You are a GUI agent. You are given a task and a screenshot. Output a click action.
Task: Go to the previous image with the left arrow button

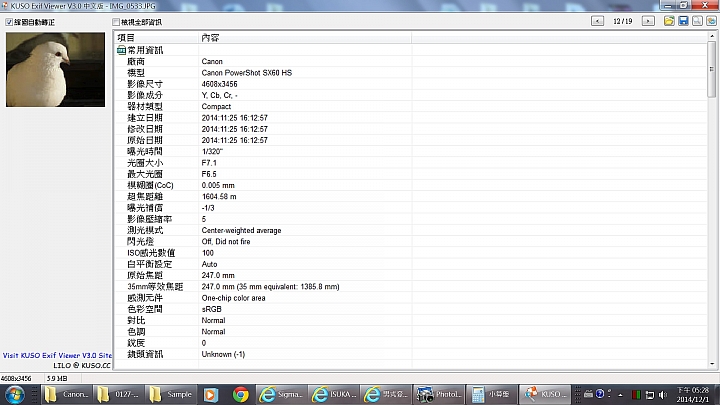[597, 21]
